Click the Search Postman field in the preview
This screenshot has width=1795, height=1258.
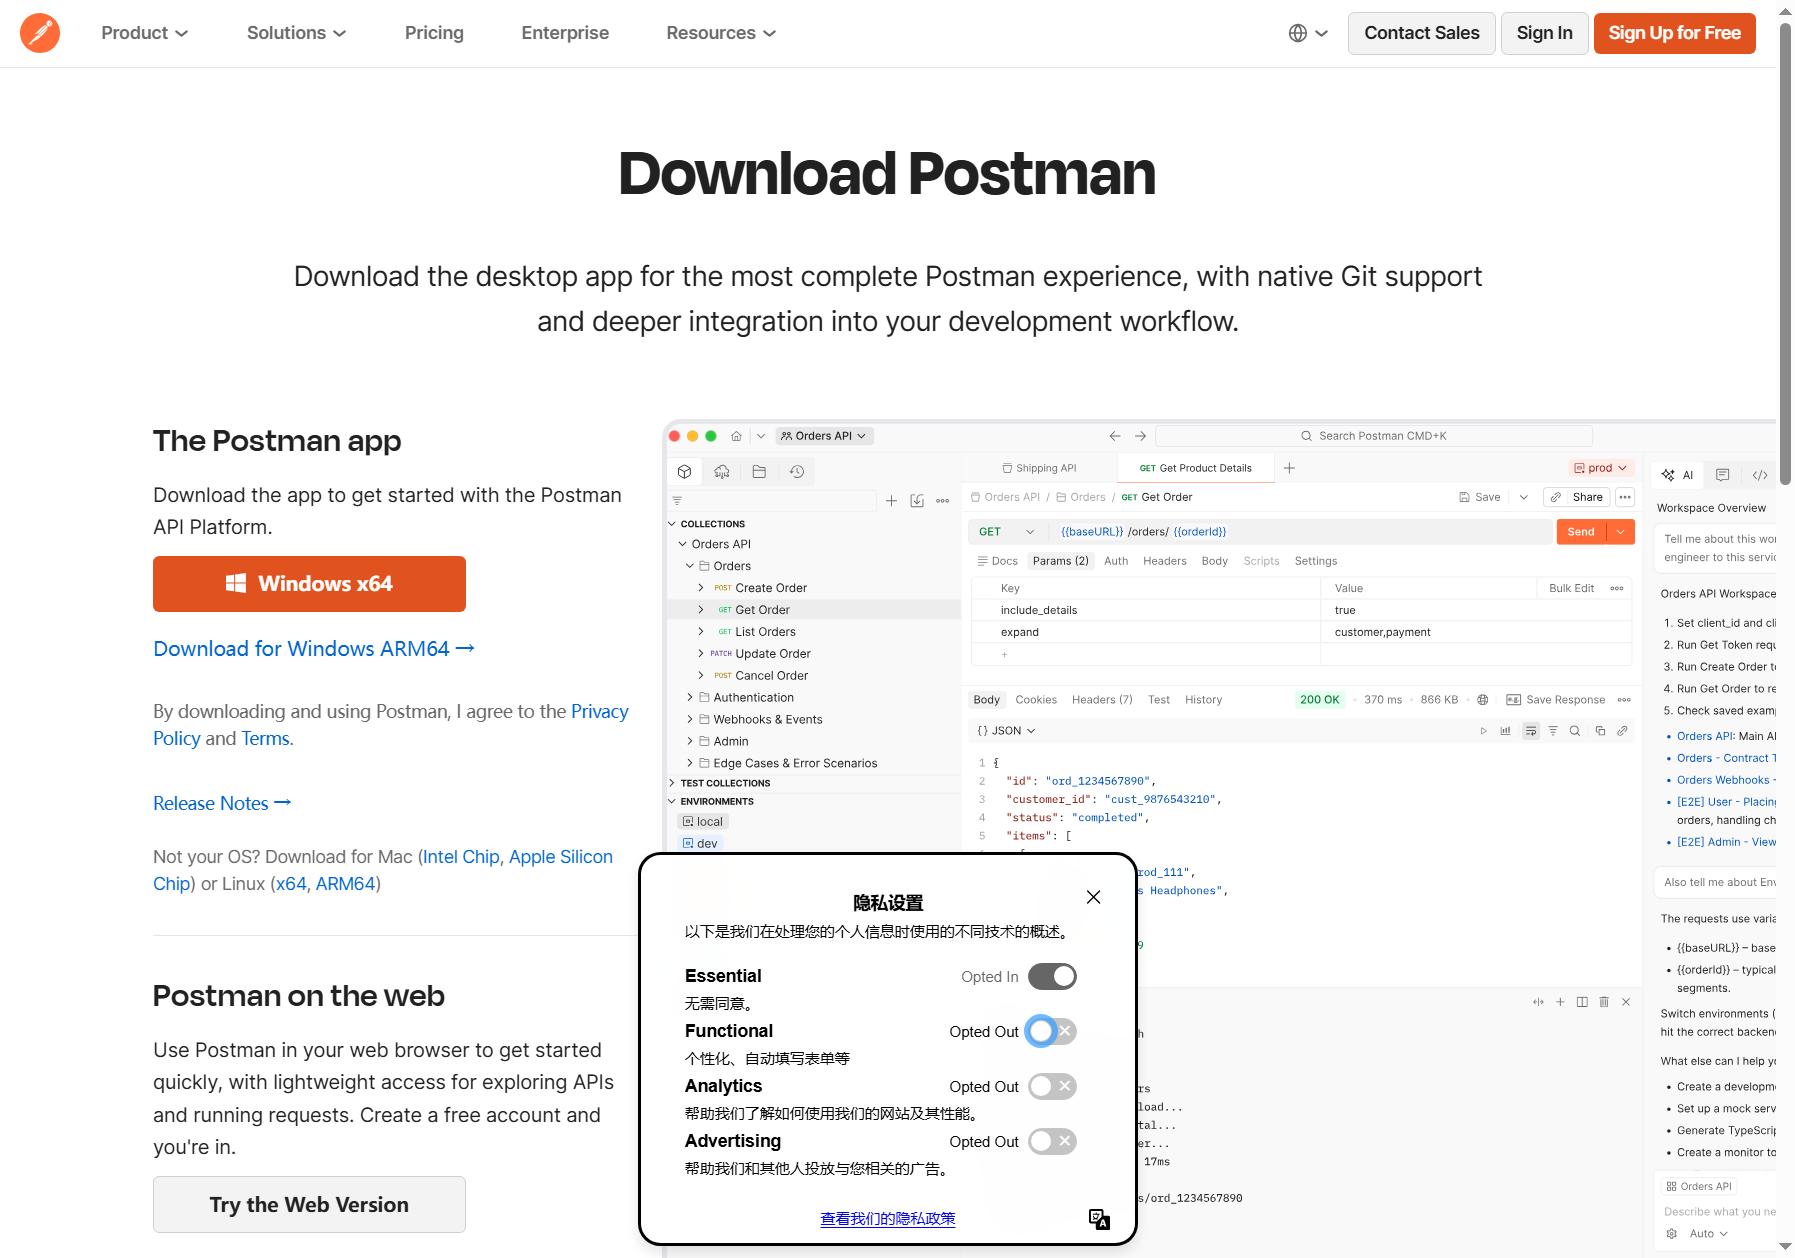tap(1373, 436)
